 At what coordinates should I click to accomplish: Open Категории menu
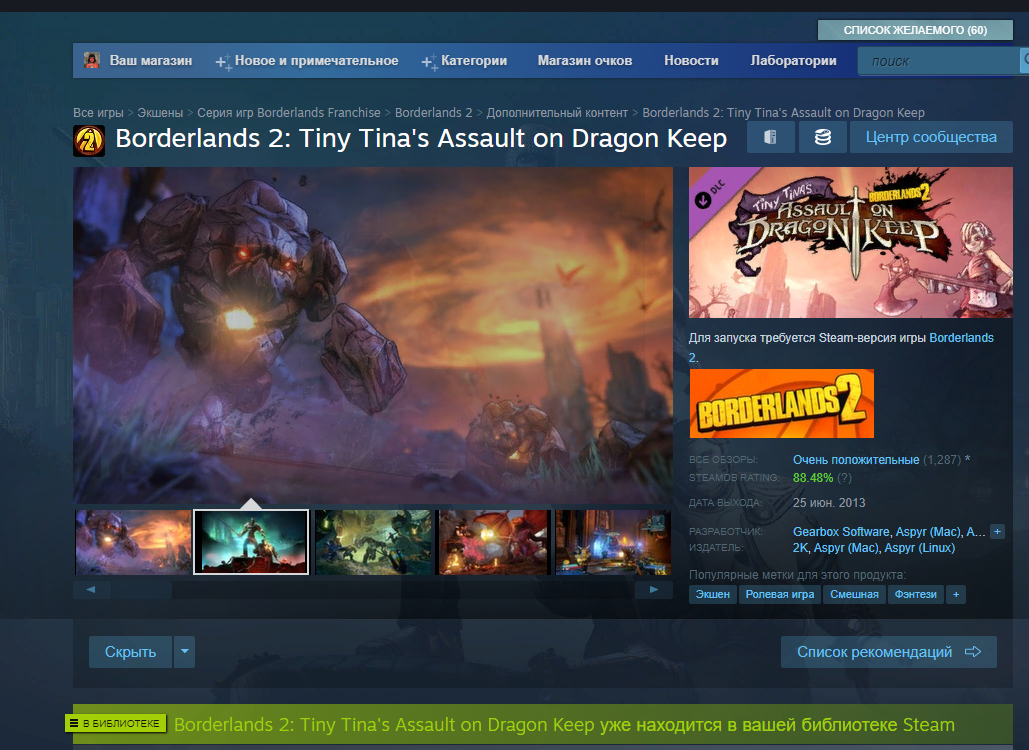coord(473,60)
